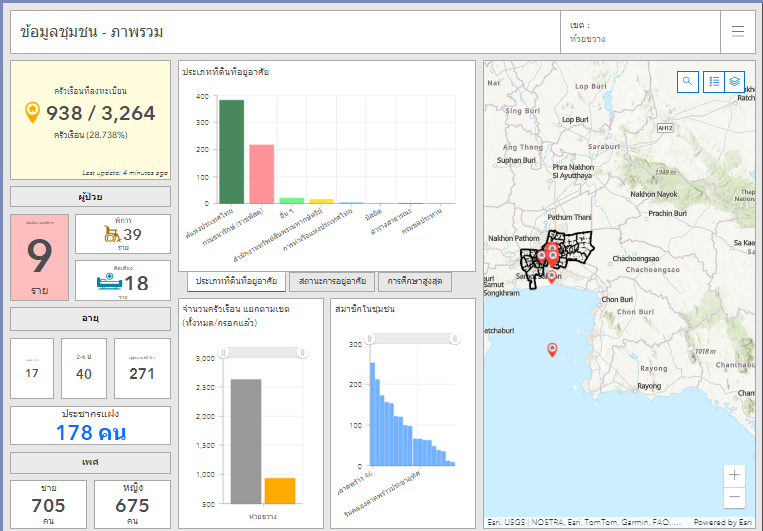Click right slider handle on community members chart
Viewport: 763px width, 531px height.
455,339
